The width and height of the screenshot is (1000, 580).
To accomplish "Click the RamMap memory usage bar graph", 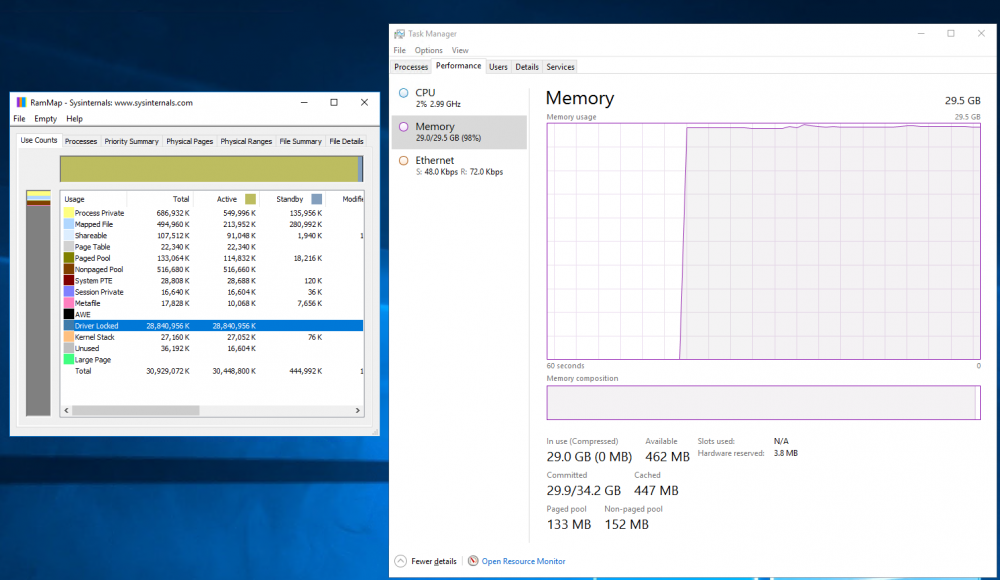I will (212, 169).
